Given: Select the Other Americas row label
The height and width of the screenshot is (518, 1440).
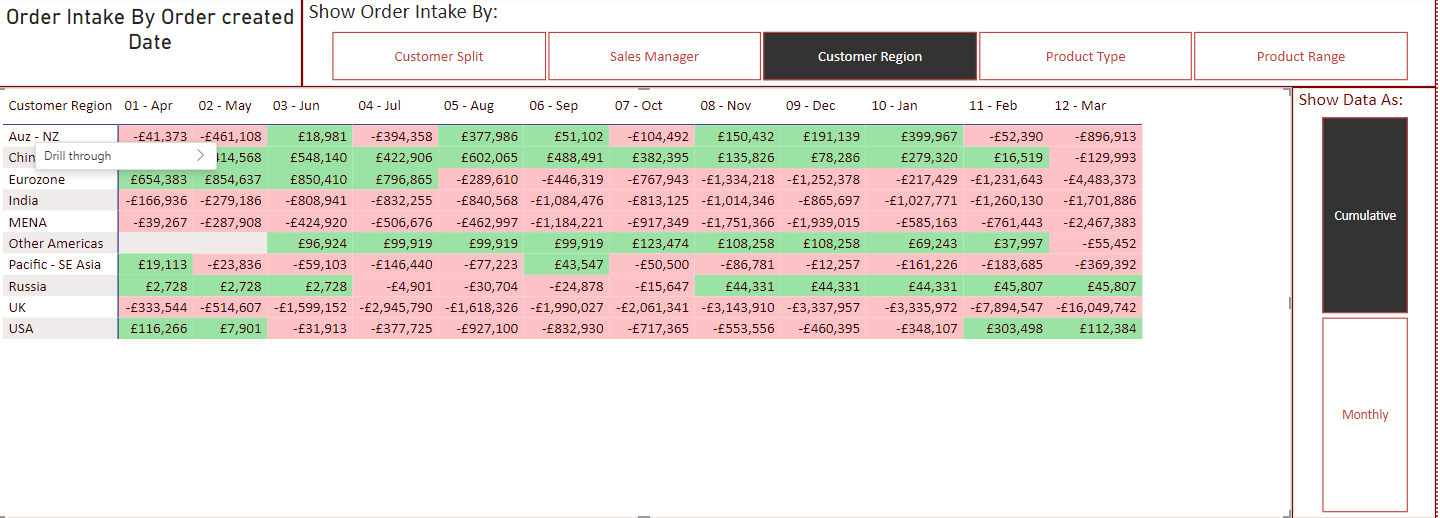Looking at the screenshot, I should [x=56, y=244].
